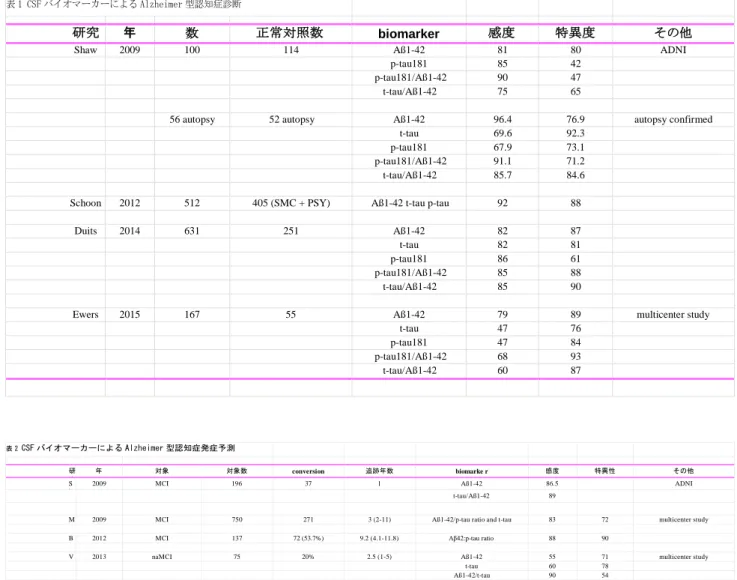Select the 52 autopsy cell
The image size is (737, 580).
tap(291, 119)
